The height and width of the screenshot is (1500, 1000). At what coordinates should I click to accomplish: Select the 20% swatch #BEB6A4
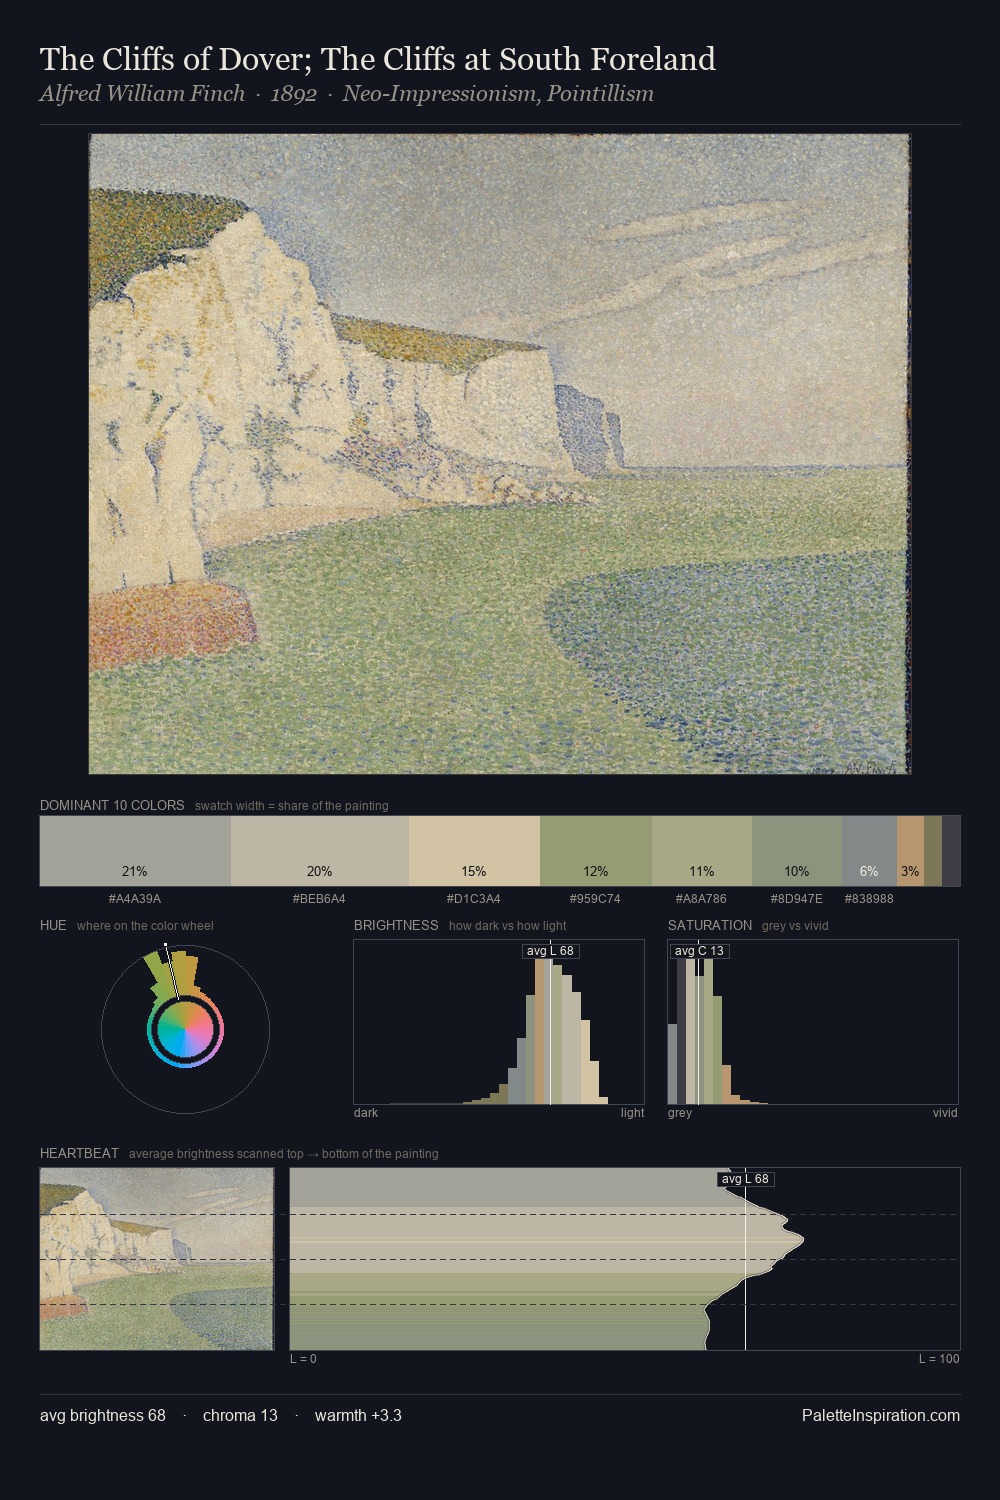[x=320, y=851]
